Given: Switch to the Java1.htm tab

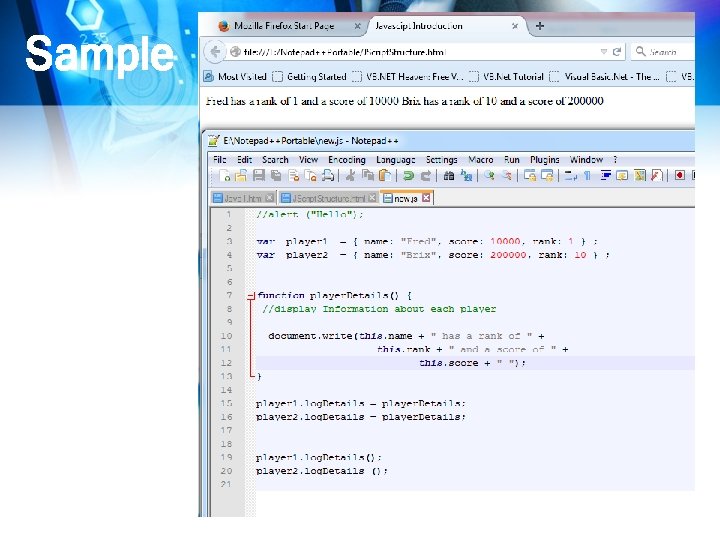Looking at the screenshot, I should pos(243,198).
